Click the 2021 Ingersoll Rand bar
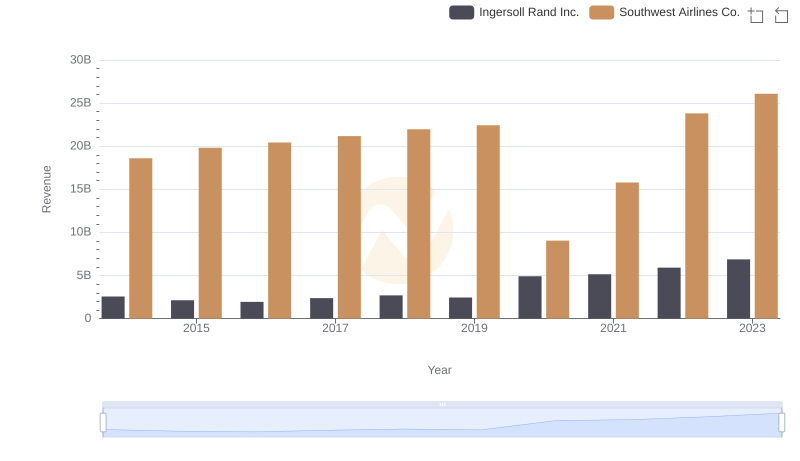This screenshot has width=800, height=461. [x=599, y=296]
